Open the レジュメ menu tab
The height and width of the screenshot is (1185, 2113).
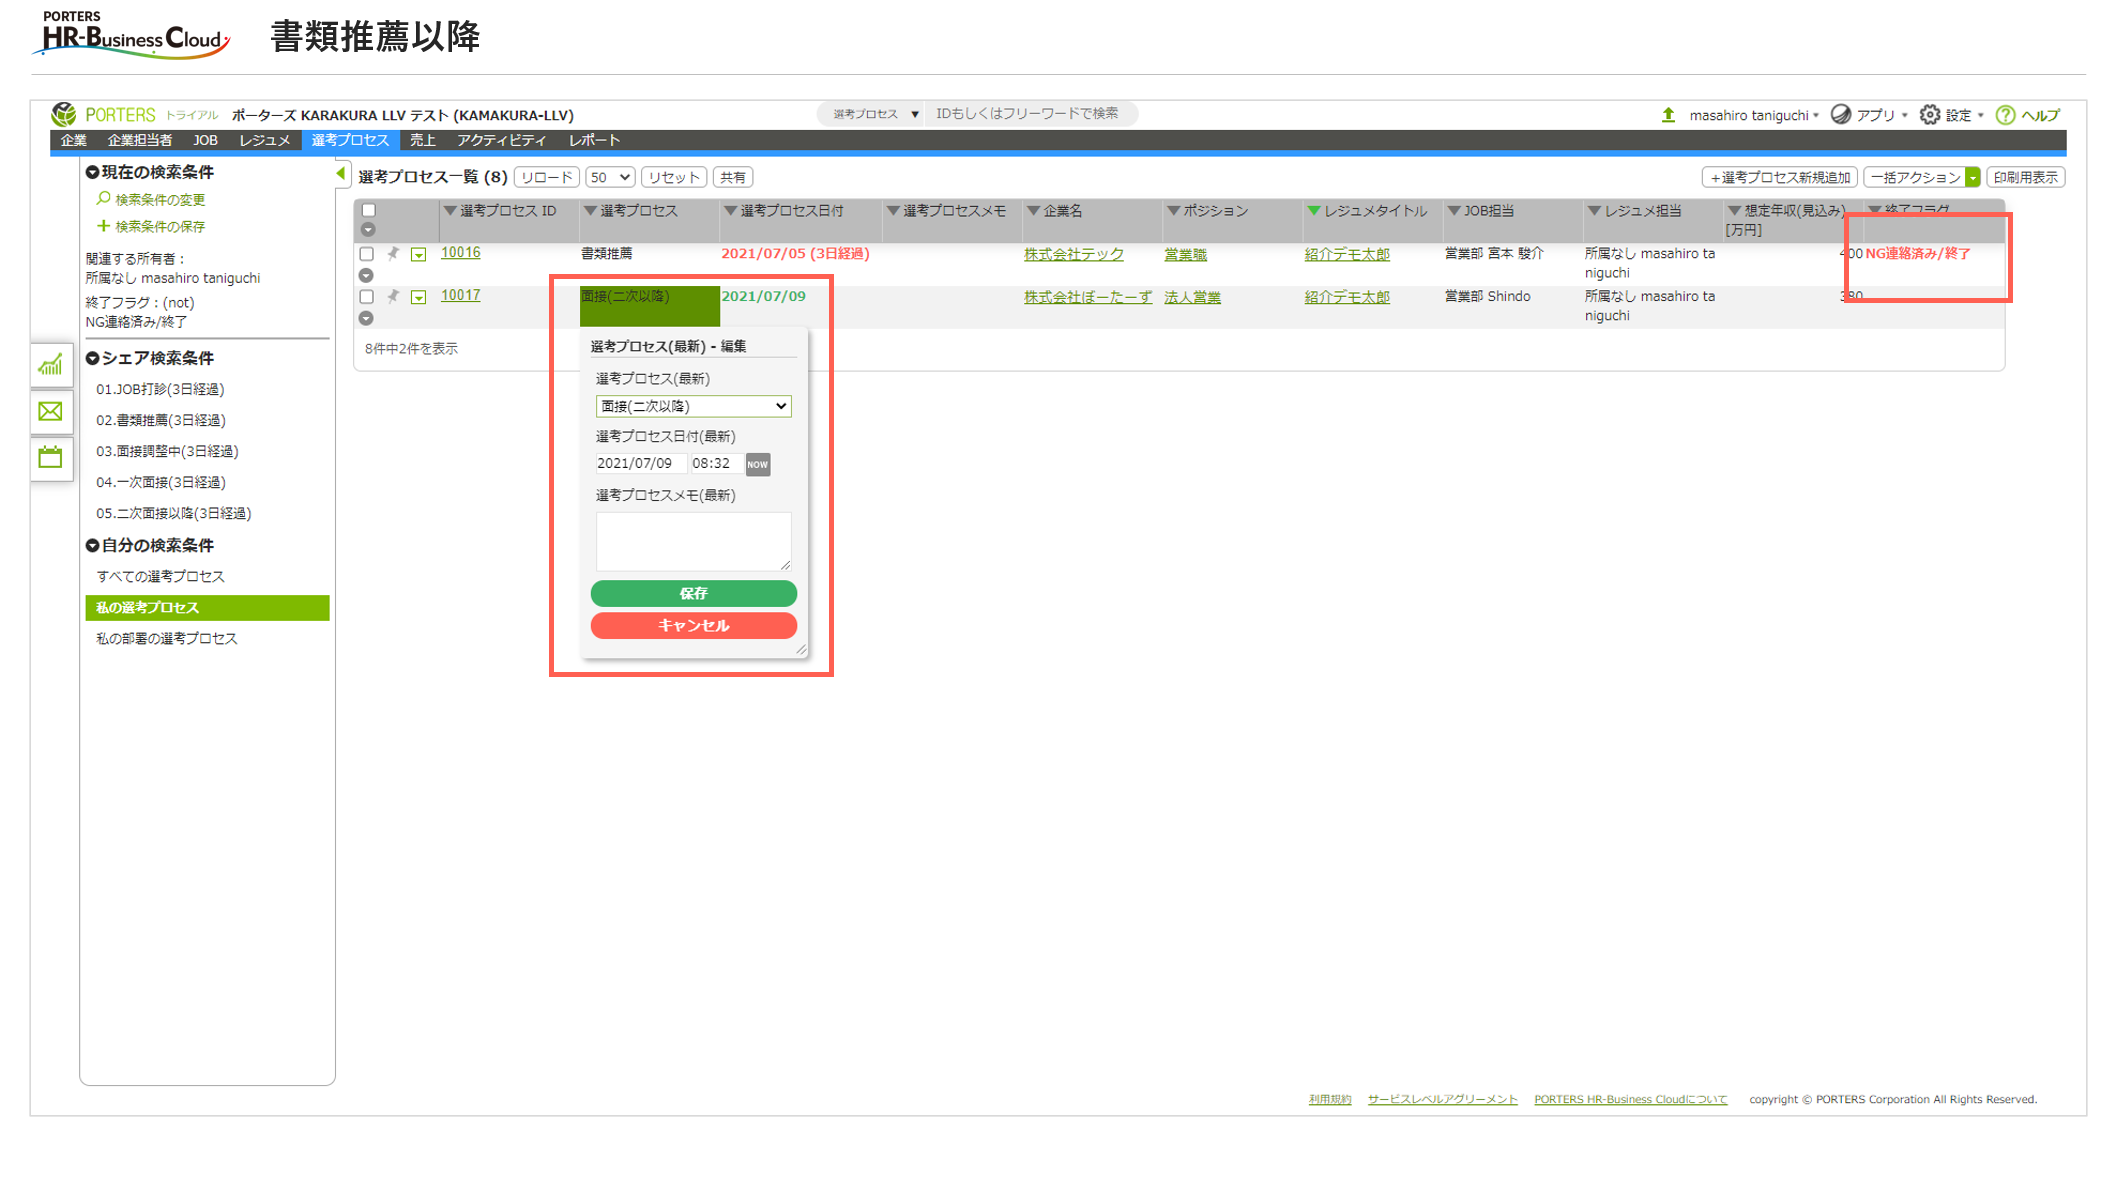264,140
